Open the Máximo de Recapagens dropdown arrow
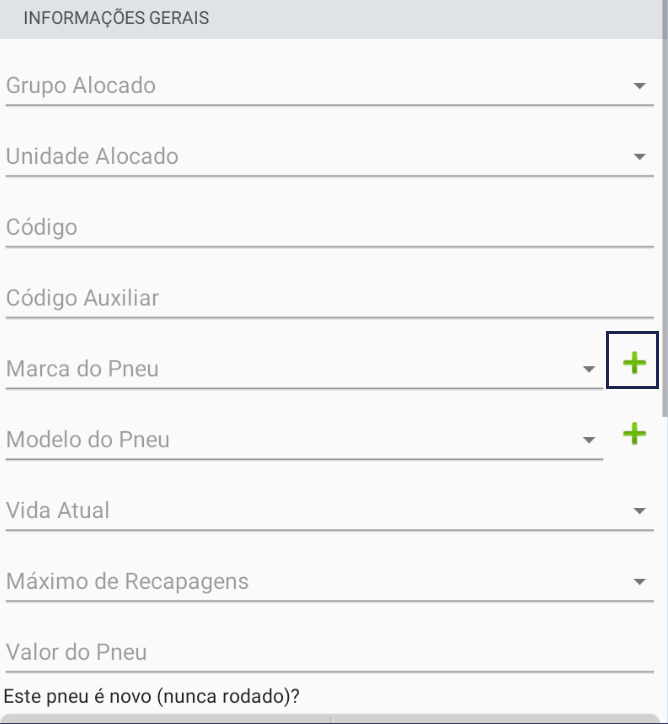The height and width of the screenshot is (724, 668). 639,582
